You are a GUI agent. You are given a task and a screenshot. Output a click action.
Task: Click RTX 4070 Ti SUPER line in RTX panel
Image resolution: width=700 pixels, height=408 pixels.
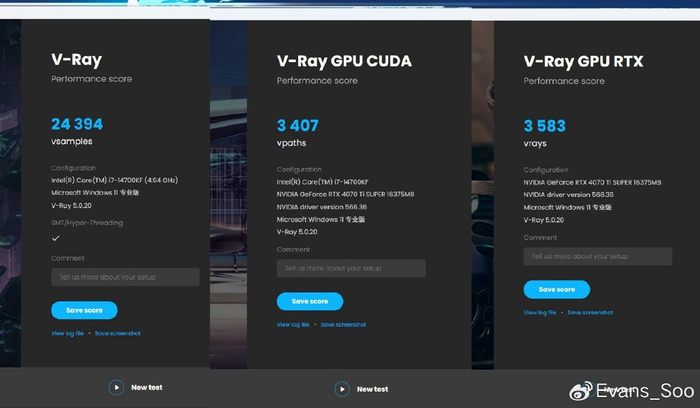[592, 183]
